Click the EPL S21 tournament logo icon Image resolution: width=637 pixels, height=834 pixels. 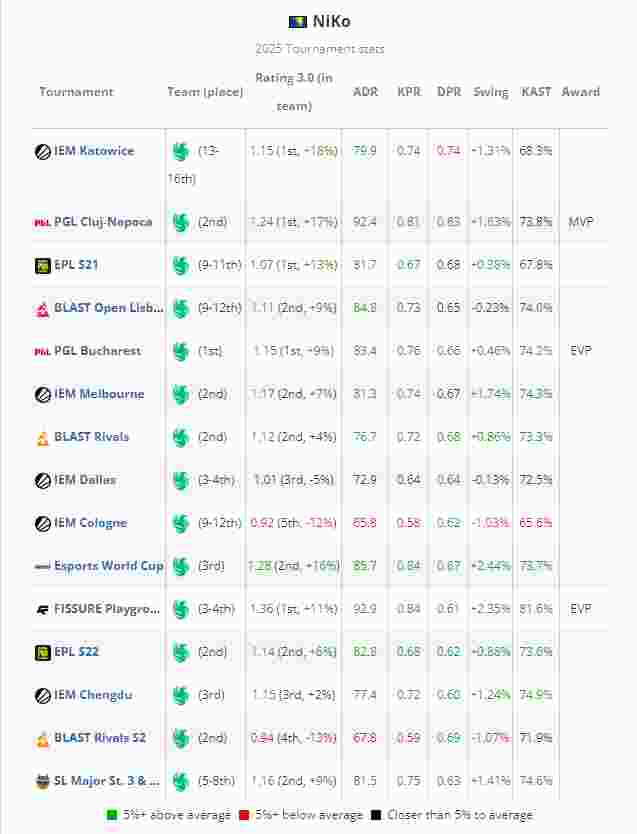43,265
